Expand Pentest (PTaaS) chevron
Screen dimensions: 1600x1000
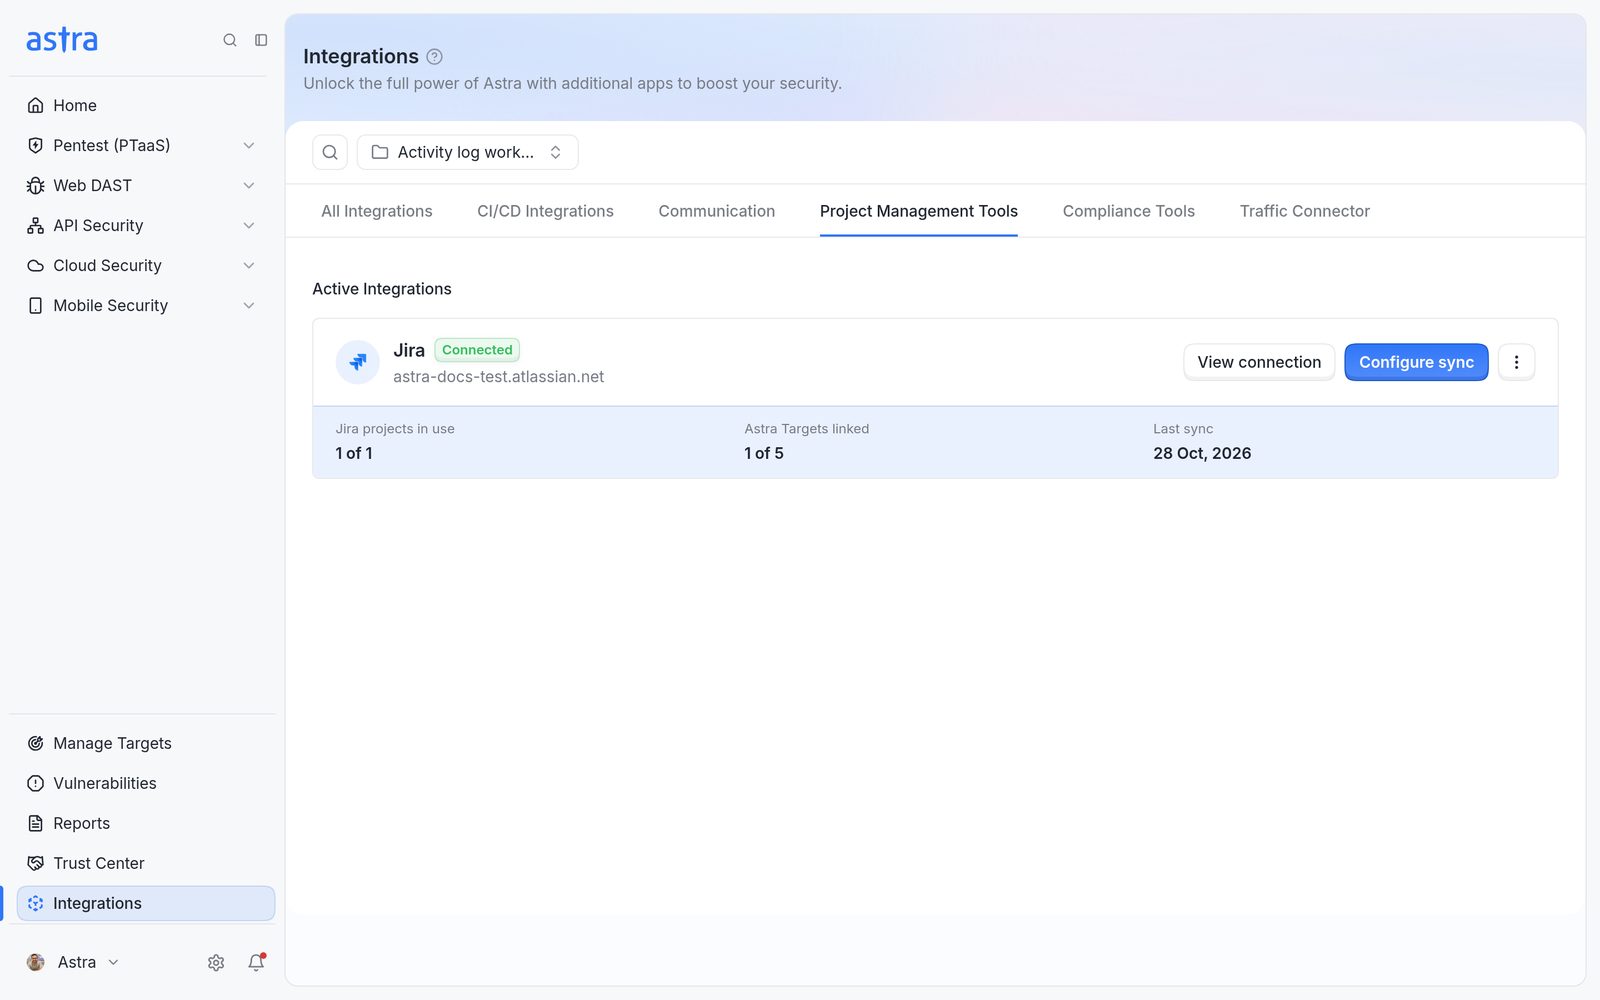[249, 146]
